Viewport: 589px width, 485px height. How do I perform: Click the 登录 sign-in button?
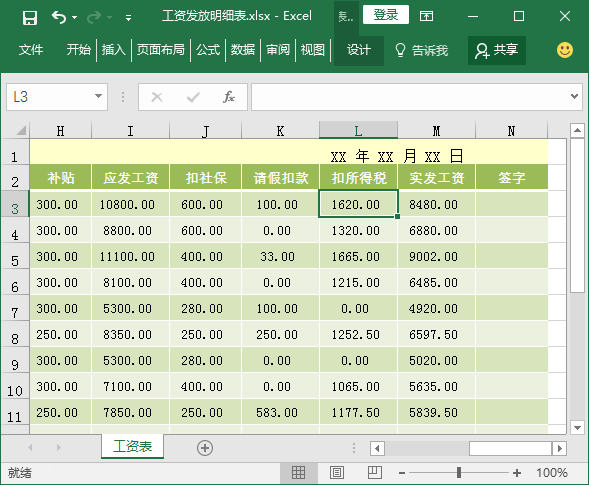click(386, 15)
